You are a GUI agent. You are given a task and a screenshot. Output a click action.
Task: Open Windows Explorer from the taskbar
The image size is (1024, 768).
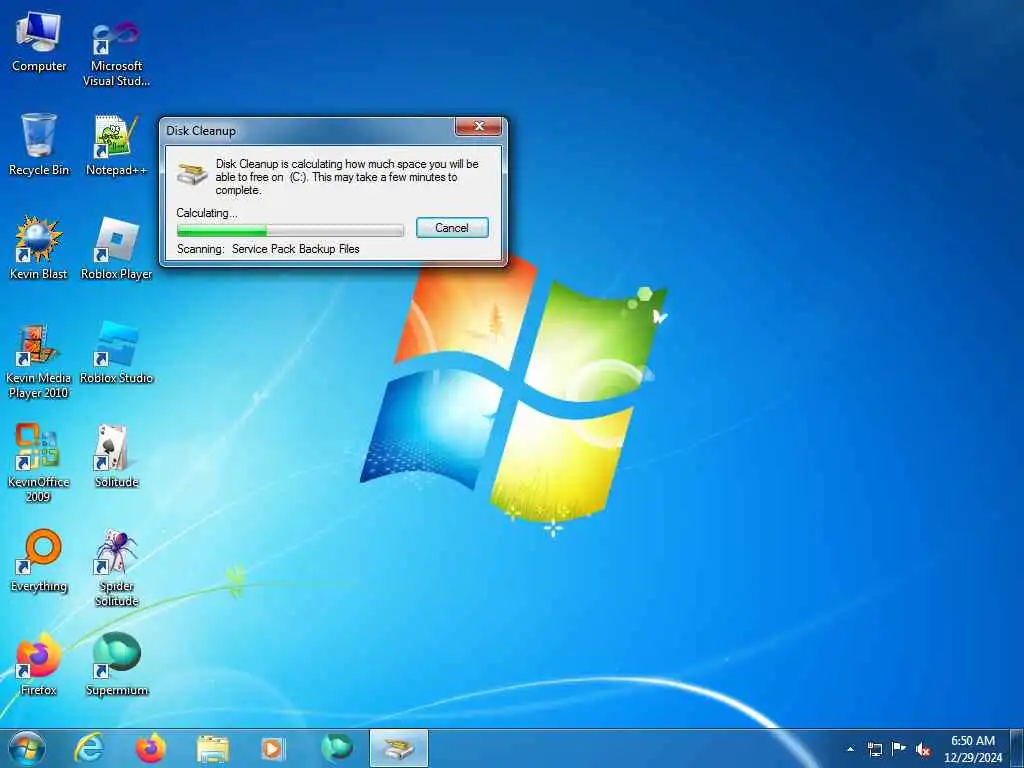point(212,748)
